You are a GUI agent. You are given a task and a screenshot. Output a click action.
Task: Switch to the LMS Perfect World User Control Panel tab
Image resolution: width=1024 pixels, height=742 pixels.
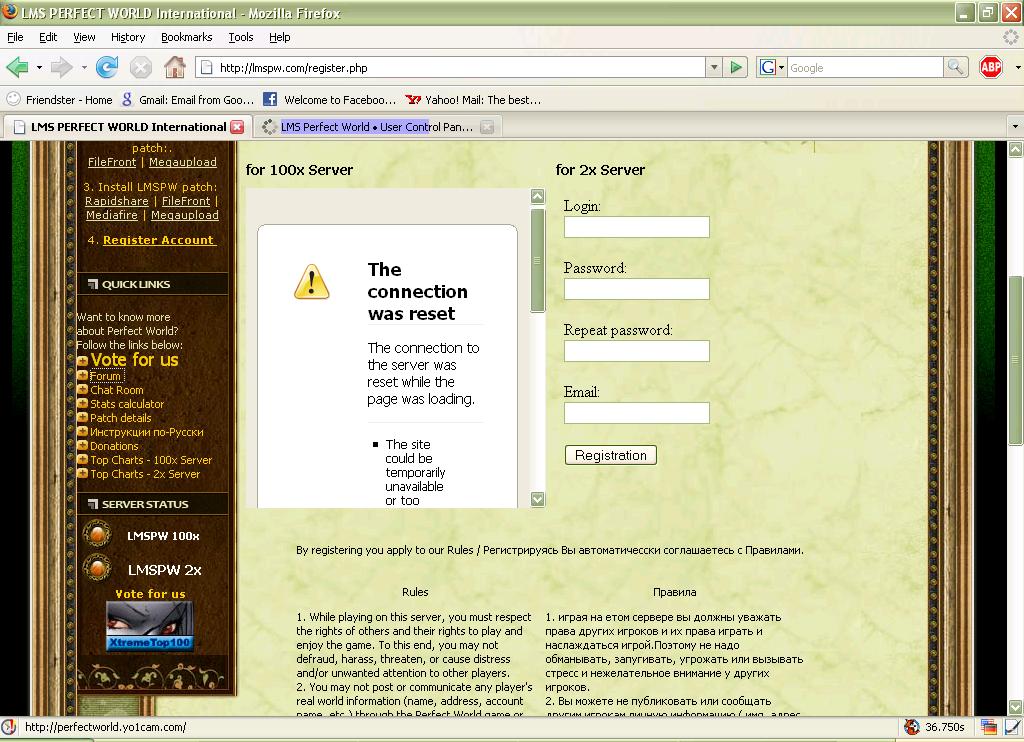pyautogui.click(x=375, y=127)
